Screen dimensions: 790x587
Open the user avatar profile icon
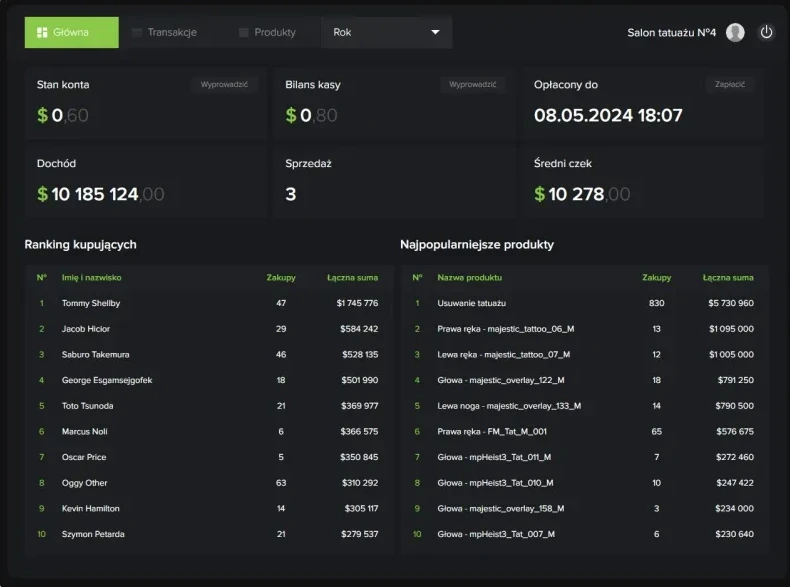(x=735, y=32)
